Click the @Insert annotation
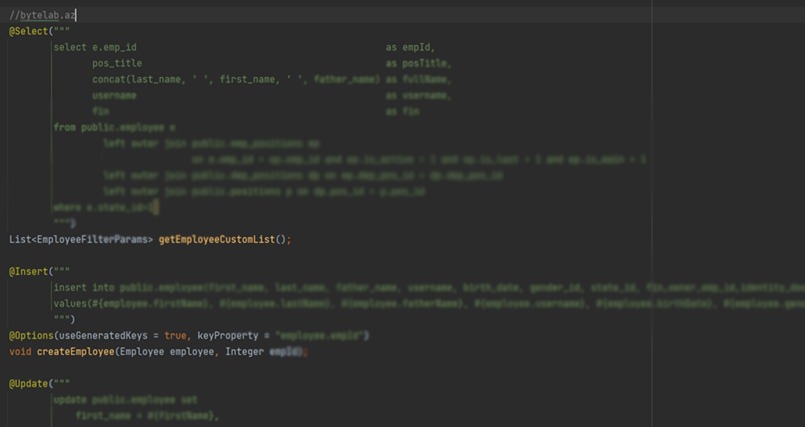 (x=27, y=271)
